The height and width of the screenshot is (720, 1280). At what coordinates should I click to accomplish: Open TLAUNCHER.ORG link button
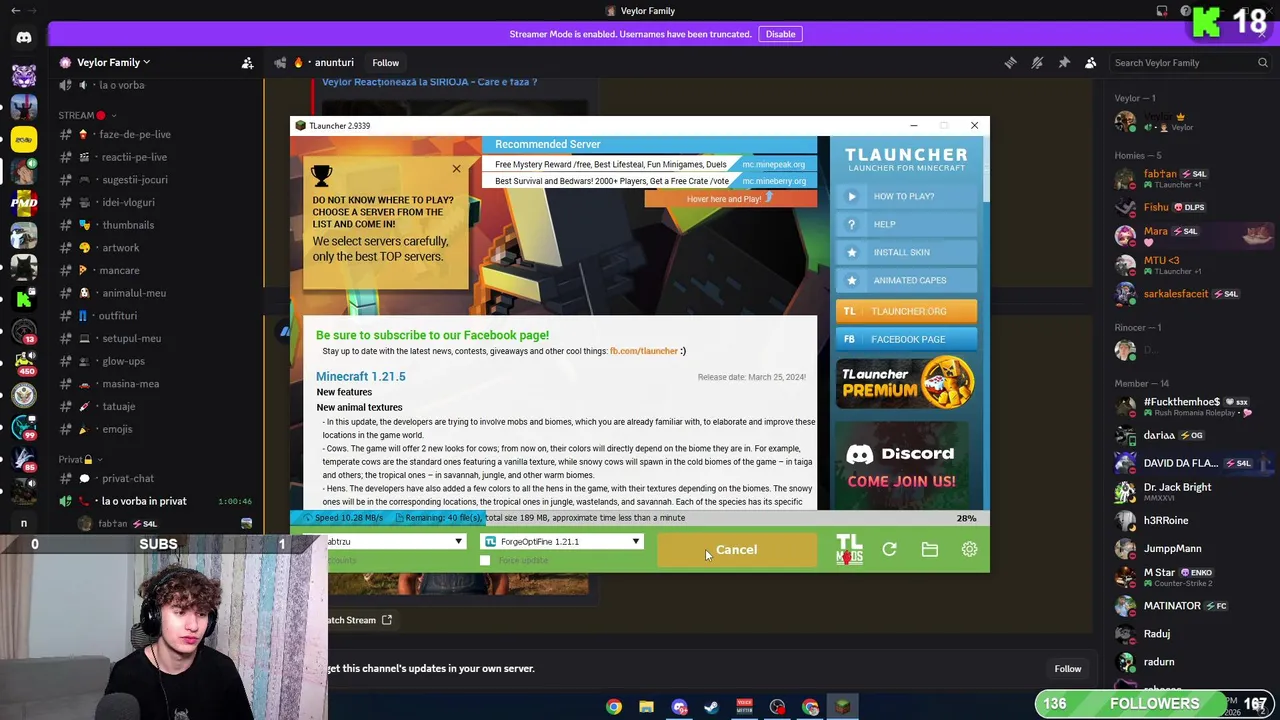906,311
